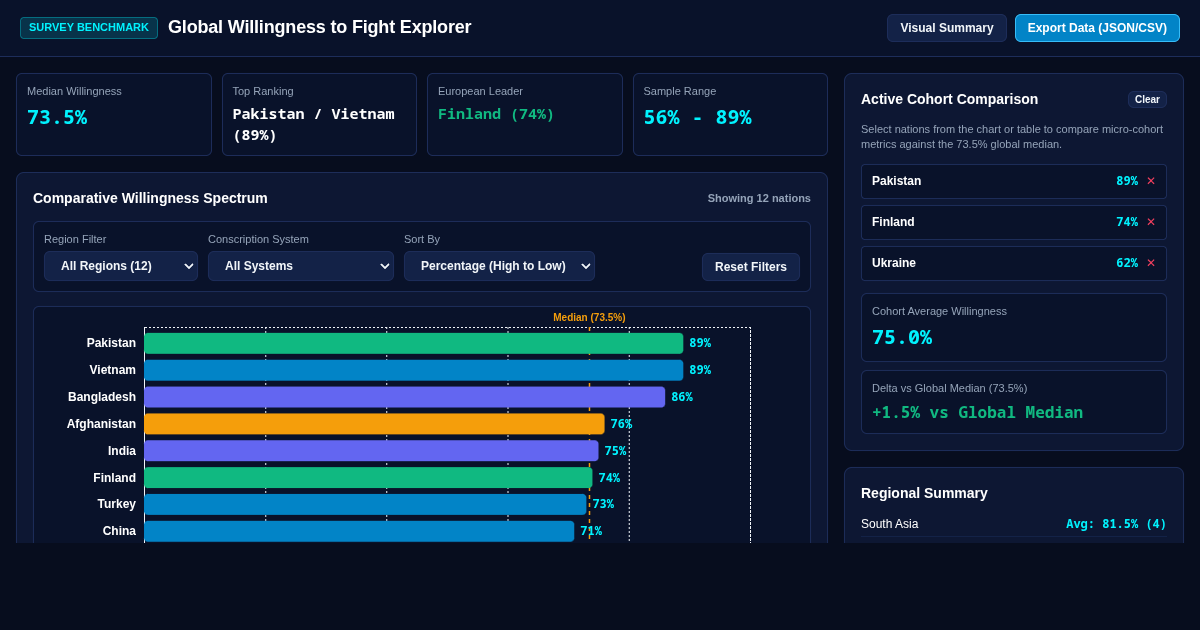This screenshot has width=1200, height=630.
Task: Click the 76% value next to Afghanistan
Action: (621, 424)
